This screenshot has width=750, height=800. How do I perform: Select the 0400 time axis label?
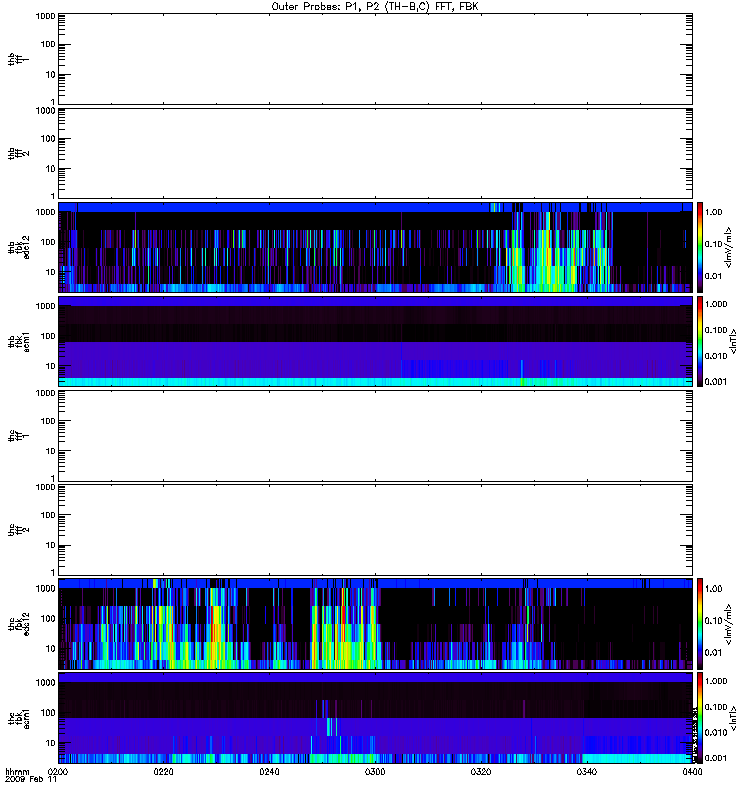[x=692, y=772]
